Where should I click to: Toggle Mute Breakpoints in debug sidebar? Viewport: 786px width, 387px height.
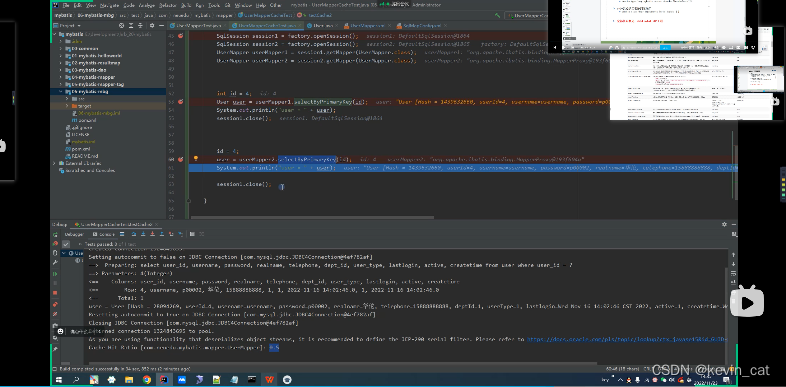click(55, 314)
